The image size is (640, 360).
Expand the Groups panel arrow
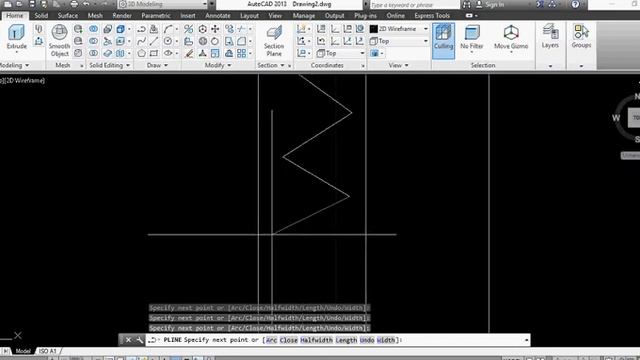pos(581,66)
